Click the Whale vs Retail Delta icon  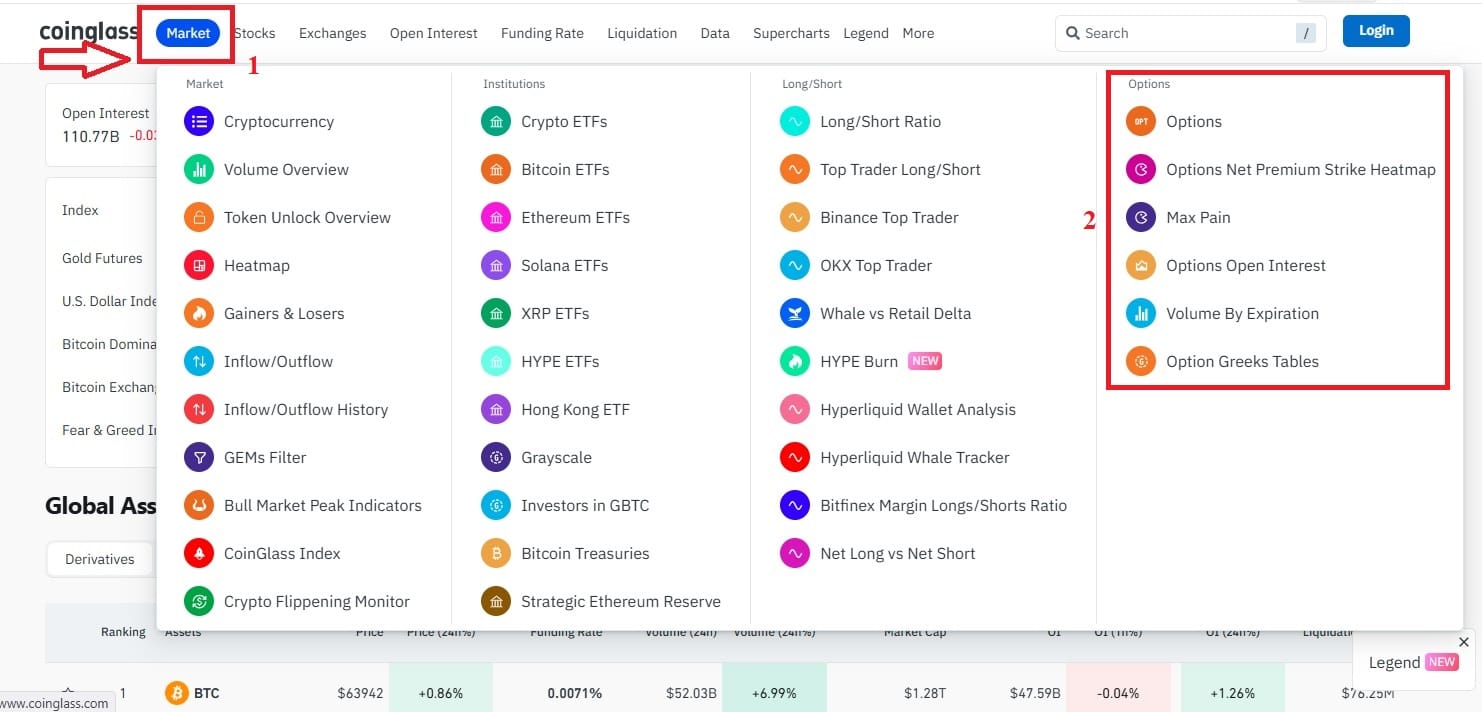pyautogui.click(x=795, y=314)
